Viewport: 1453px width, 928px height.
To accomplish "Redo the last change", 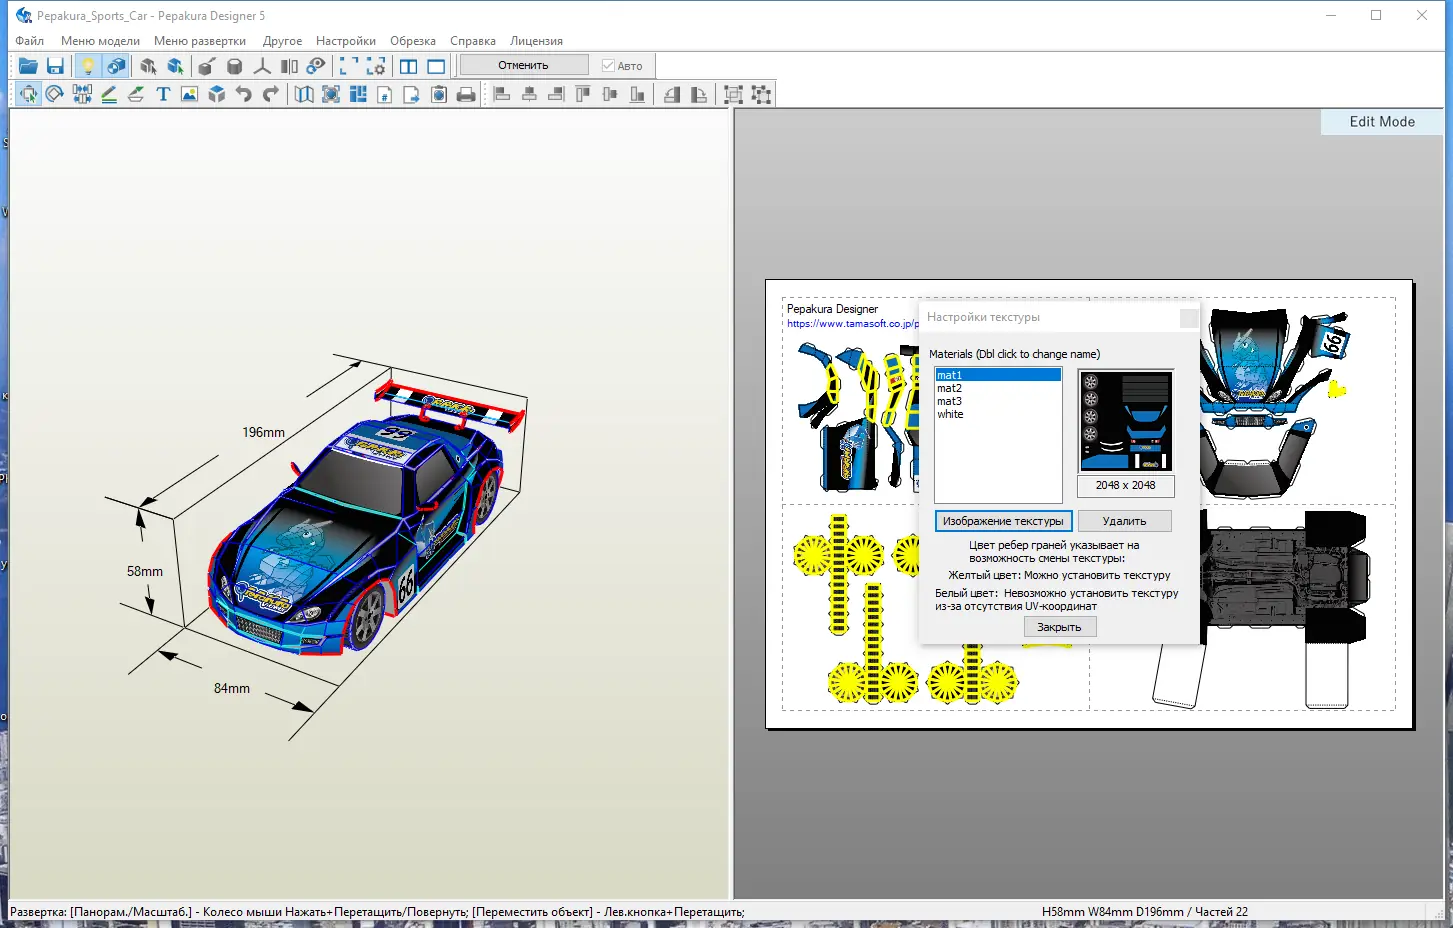I will pyautogui.click(x=270, y=94).
